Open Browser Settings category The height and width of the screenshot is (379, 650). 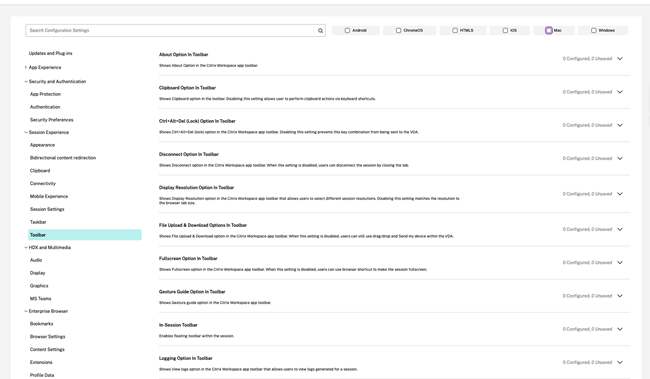point(47,337)
